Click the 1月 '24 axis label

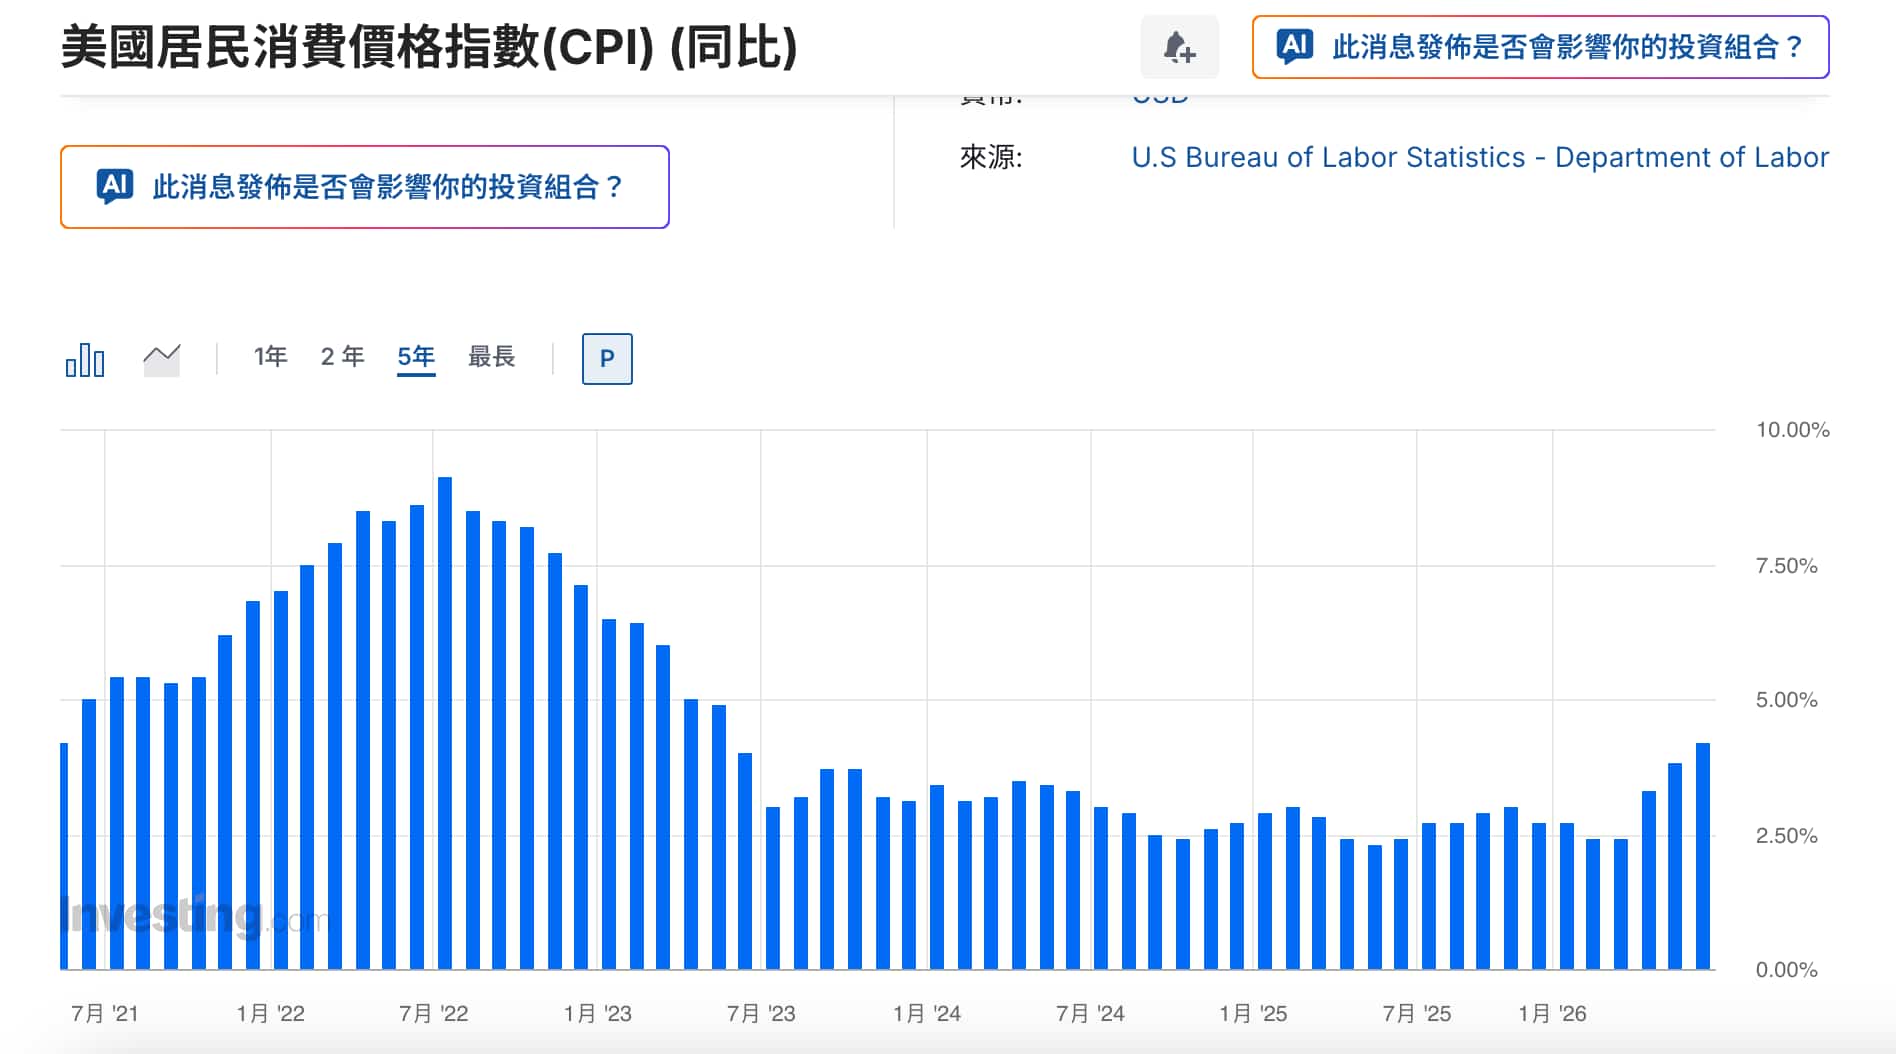(926, 1014)
